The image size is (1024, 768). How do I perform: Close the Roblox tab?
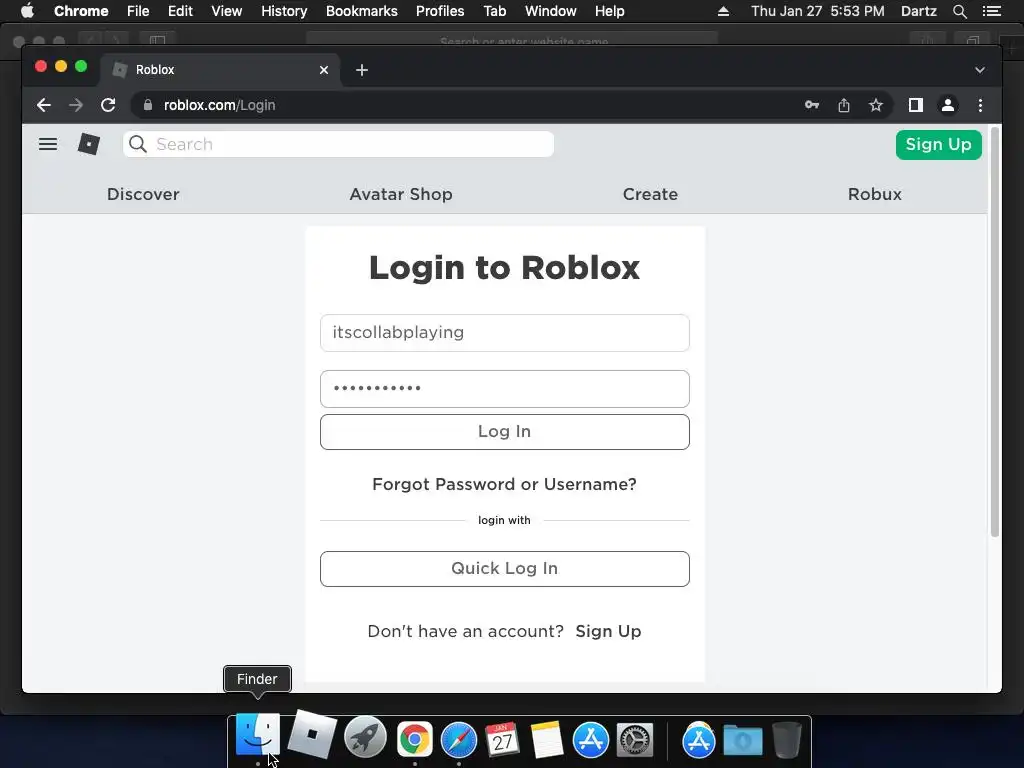(324, 70)
